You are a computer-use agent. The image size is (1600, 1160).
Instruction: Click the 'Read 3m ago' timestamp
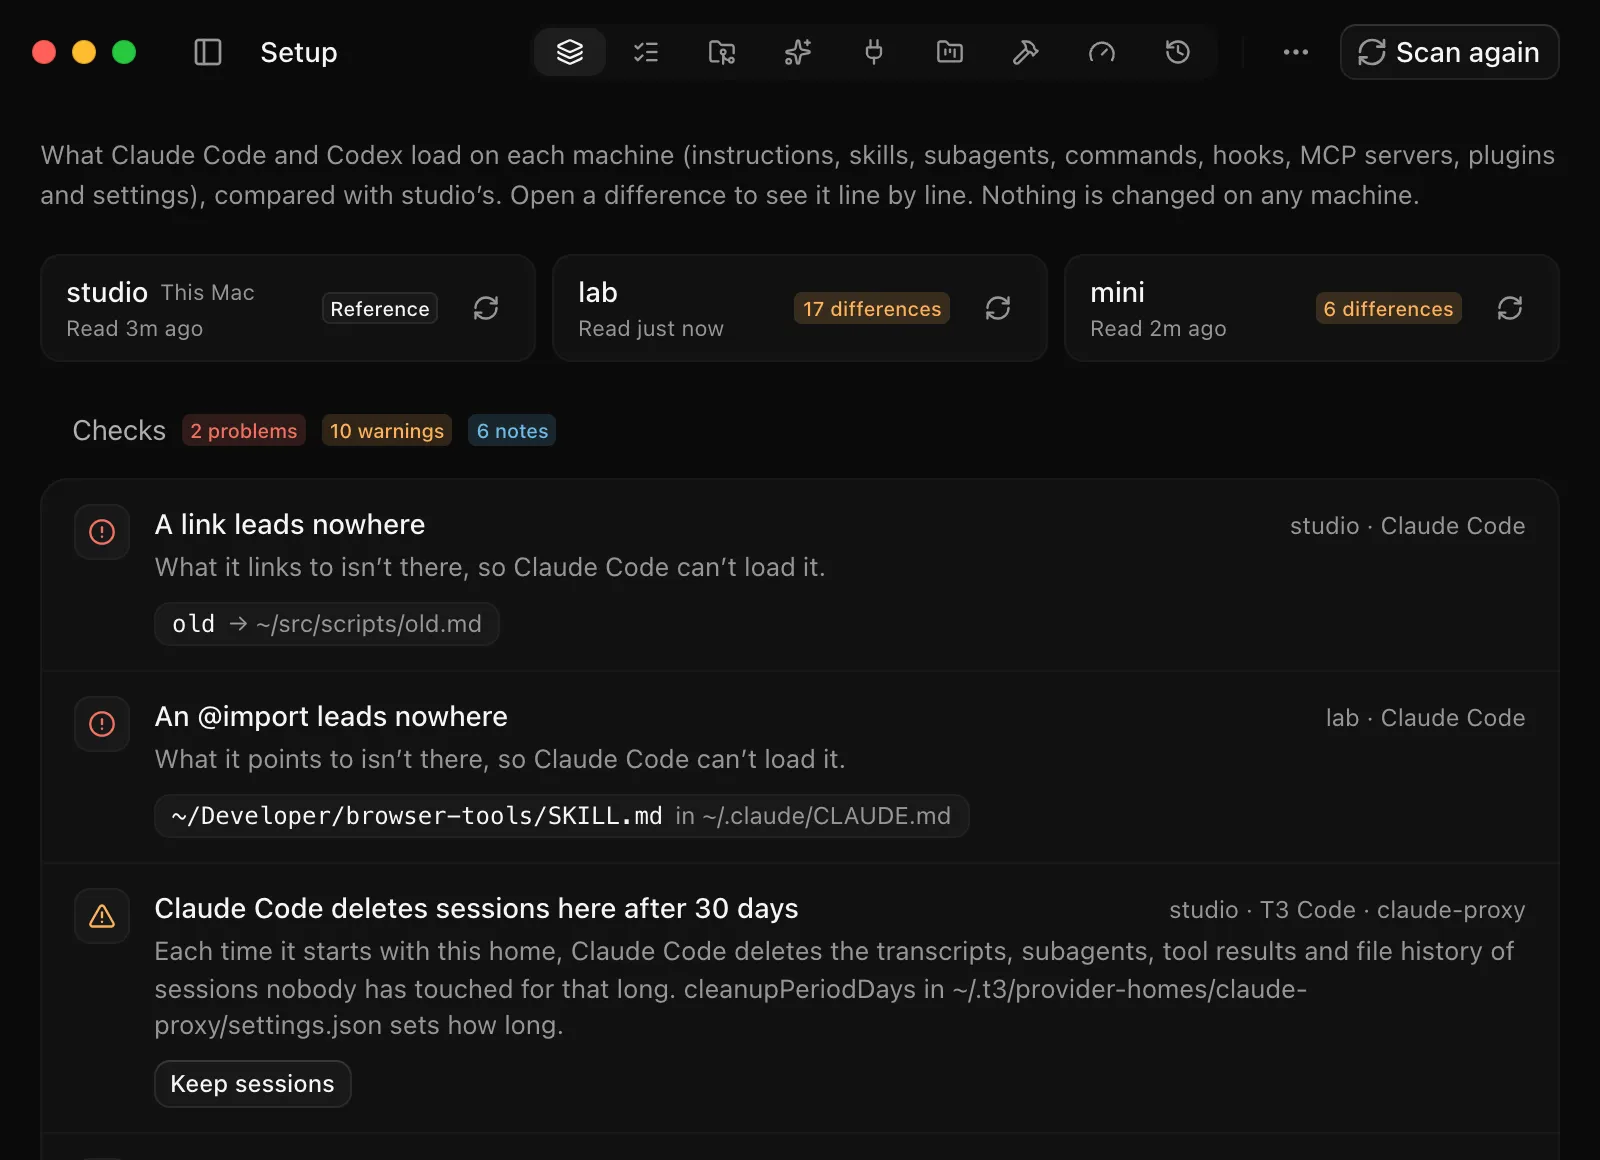coord(135,329)
